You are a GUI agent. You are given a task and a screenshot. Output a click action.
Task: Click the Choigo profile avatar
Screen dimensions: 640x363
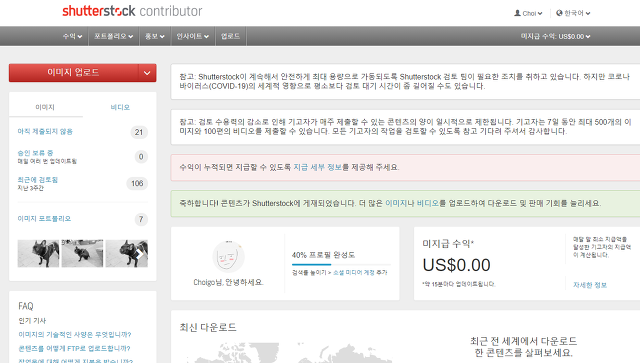click(229, 256)
